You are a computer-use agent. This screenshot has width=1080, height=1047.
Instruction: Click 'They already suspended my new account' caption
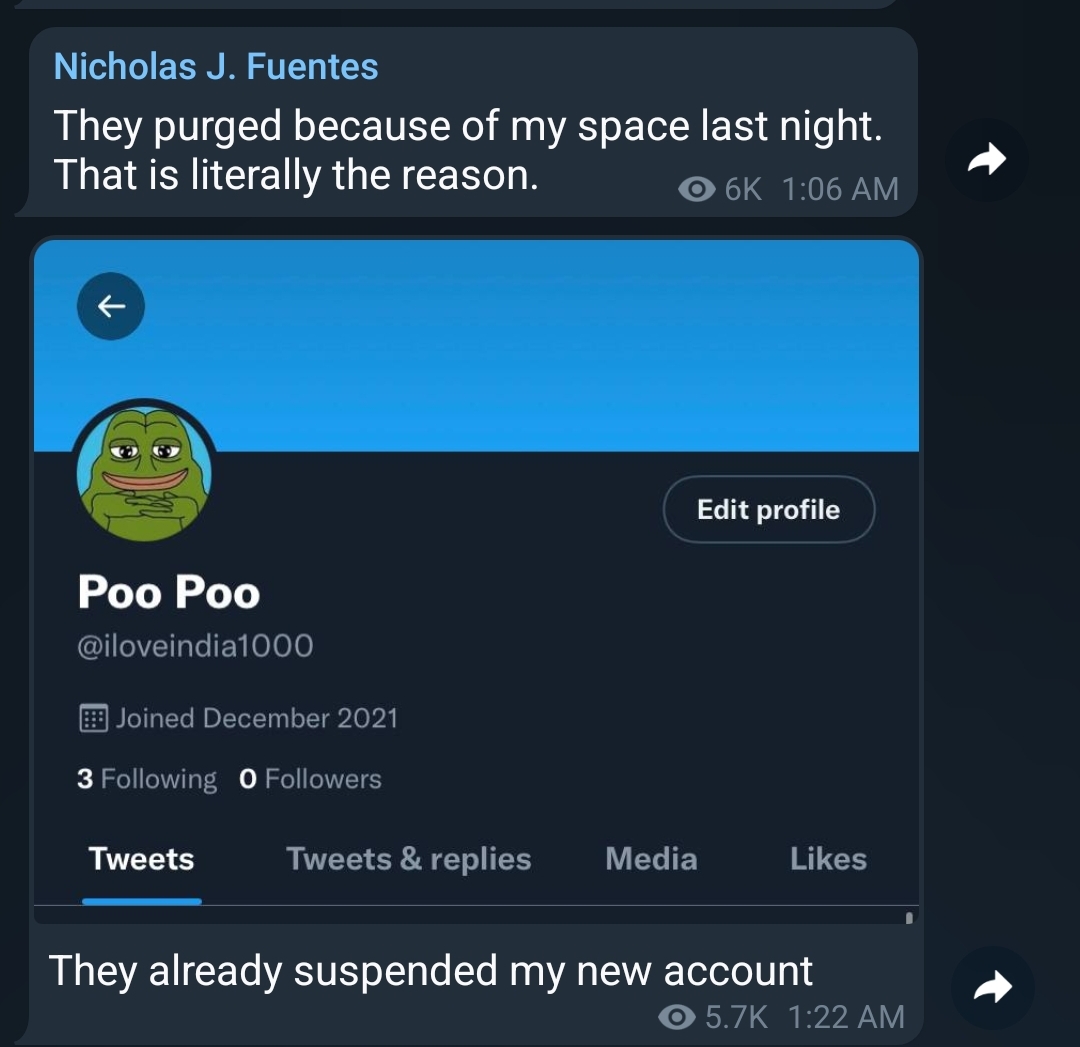(431, 970)
